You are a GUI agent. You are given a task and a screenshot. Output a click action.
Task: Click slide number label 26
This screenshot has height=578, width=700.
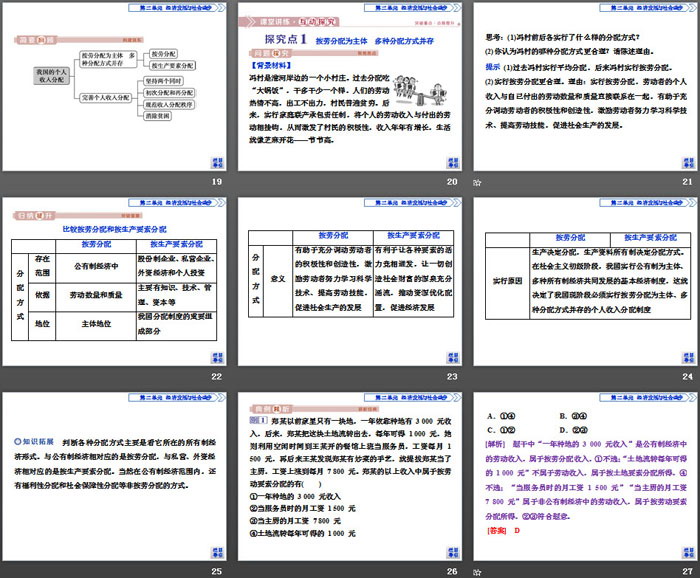click(452, 571)
